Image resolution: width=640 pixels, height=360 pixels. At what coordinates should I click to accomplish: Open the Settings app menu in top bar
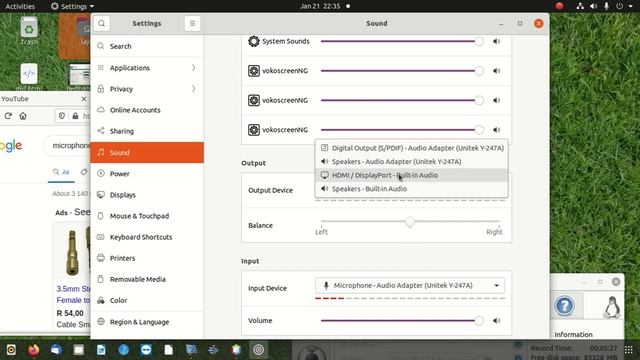tap(72, 6)
